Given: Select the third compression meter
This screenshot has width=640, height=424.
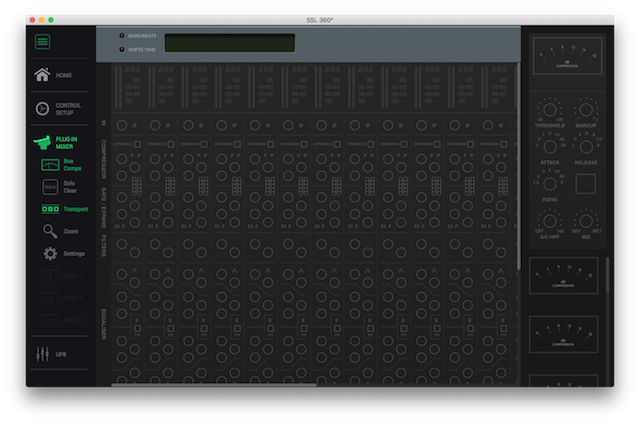Looking at the screenshot, I should pos(563,334).
